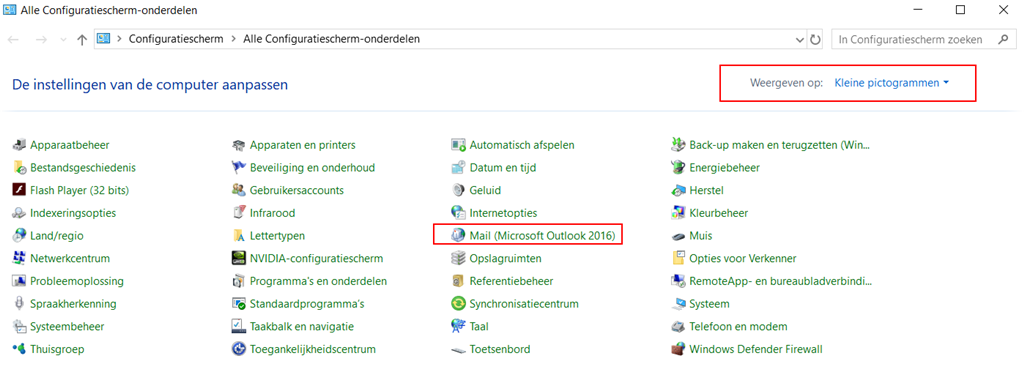Go up one level with the up arrow

[82, 39]
